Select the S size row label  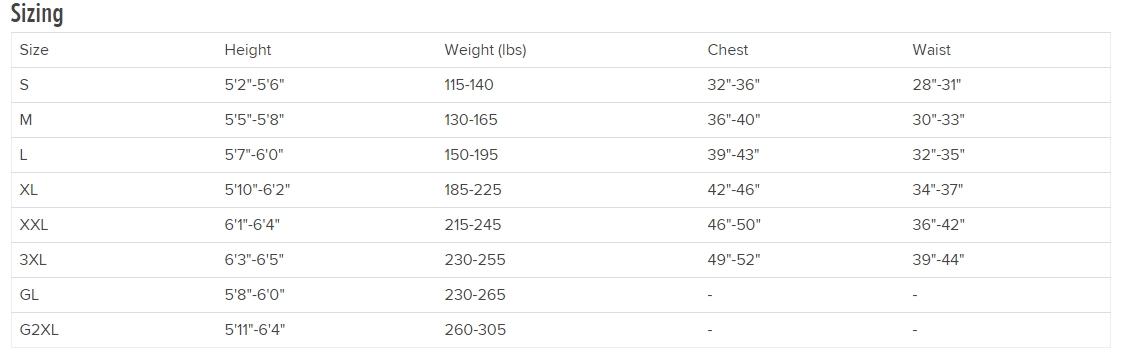24,86
